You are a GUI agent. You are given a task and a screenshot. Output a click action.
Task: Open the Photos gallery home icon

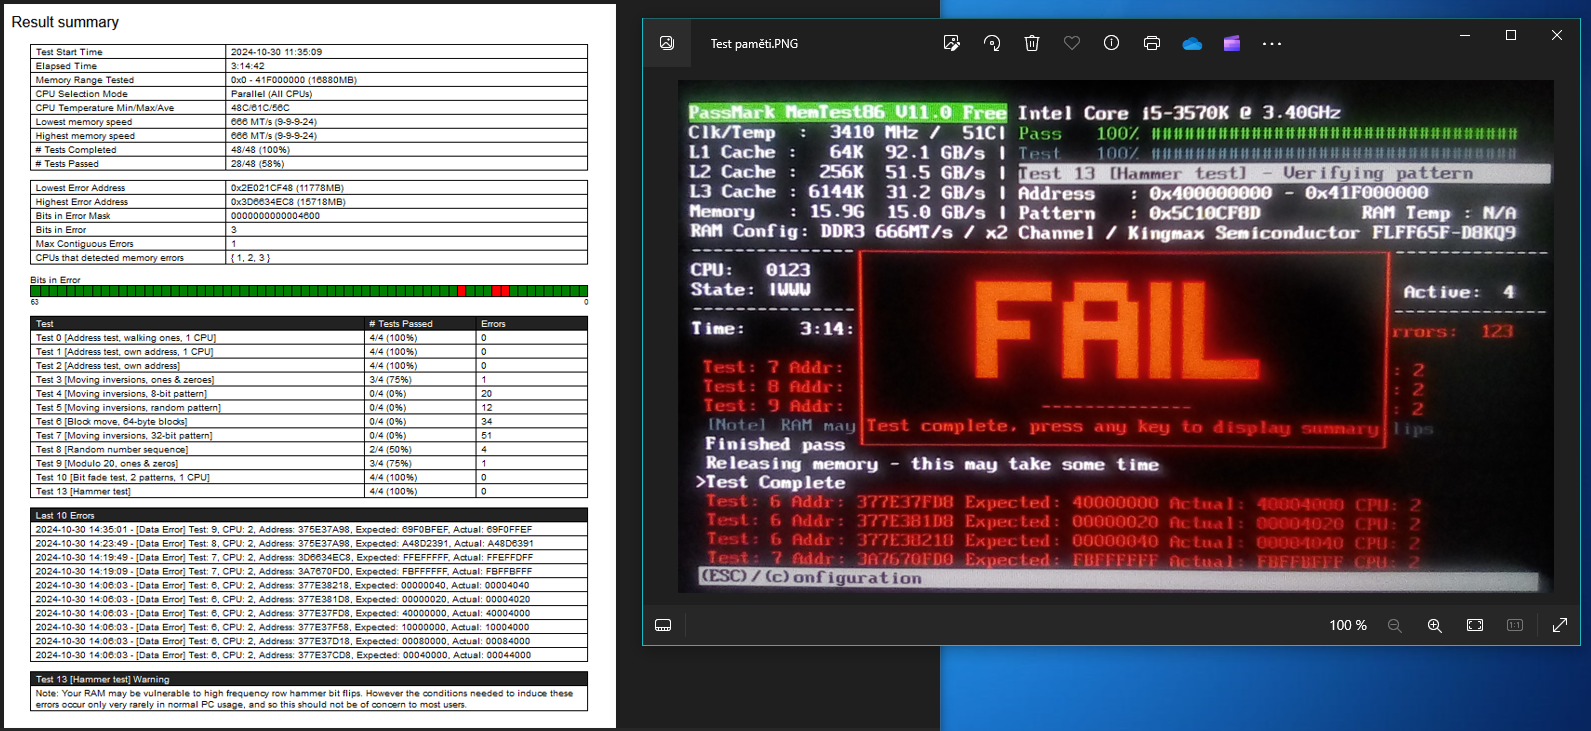pos(667,43)
